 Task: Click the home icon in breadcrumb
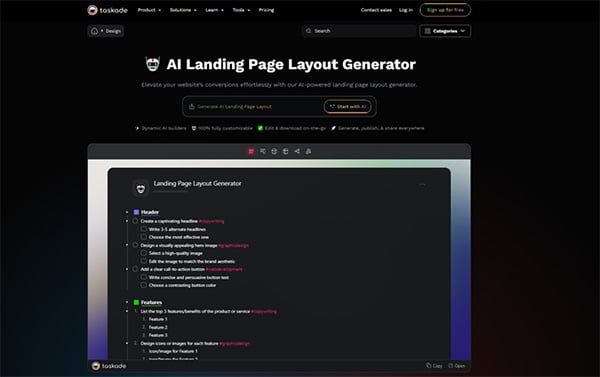[95, 31]
